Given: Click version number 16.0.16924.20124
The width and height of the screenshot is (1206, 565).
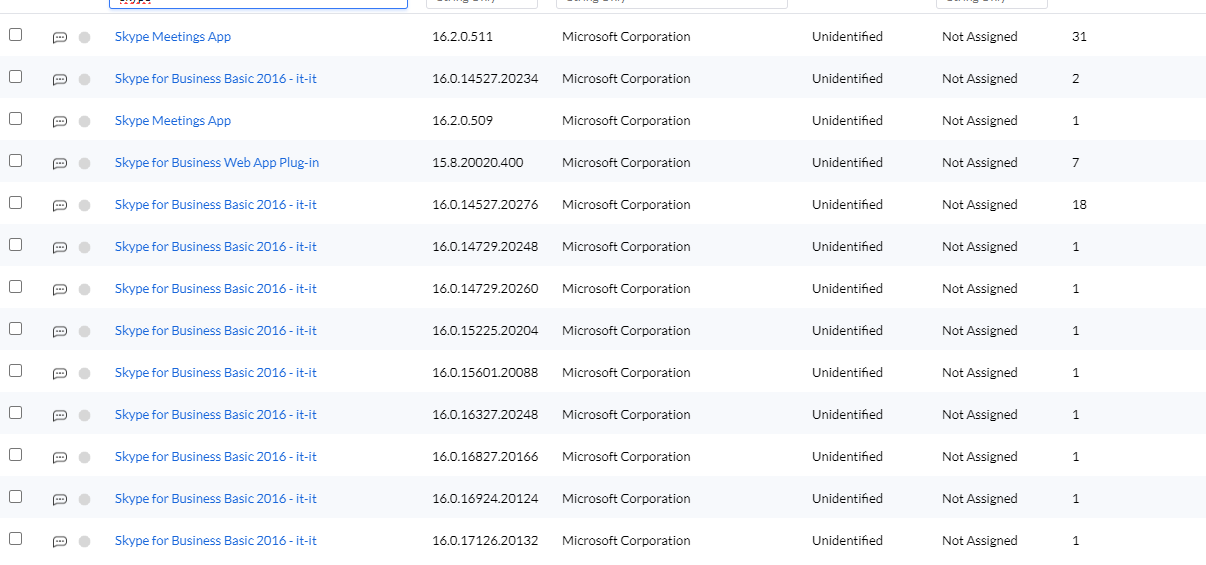Looking at the screenshot, I should tap(485, 499).
